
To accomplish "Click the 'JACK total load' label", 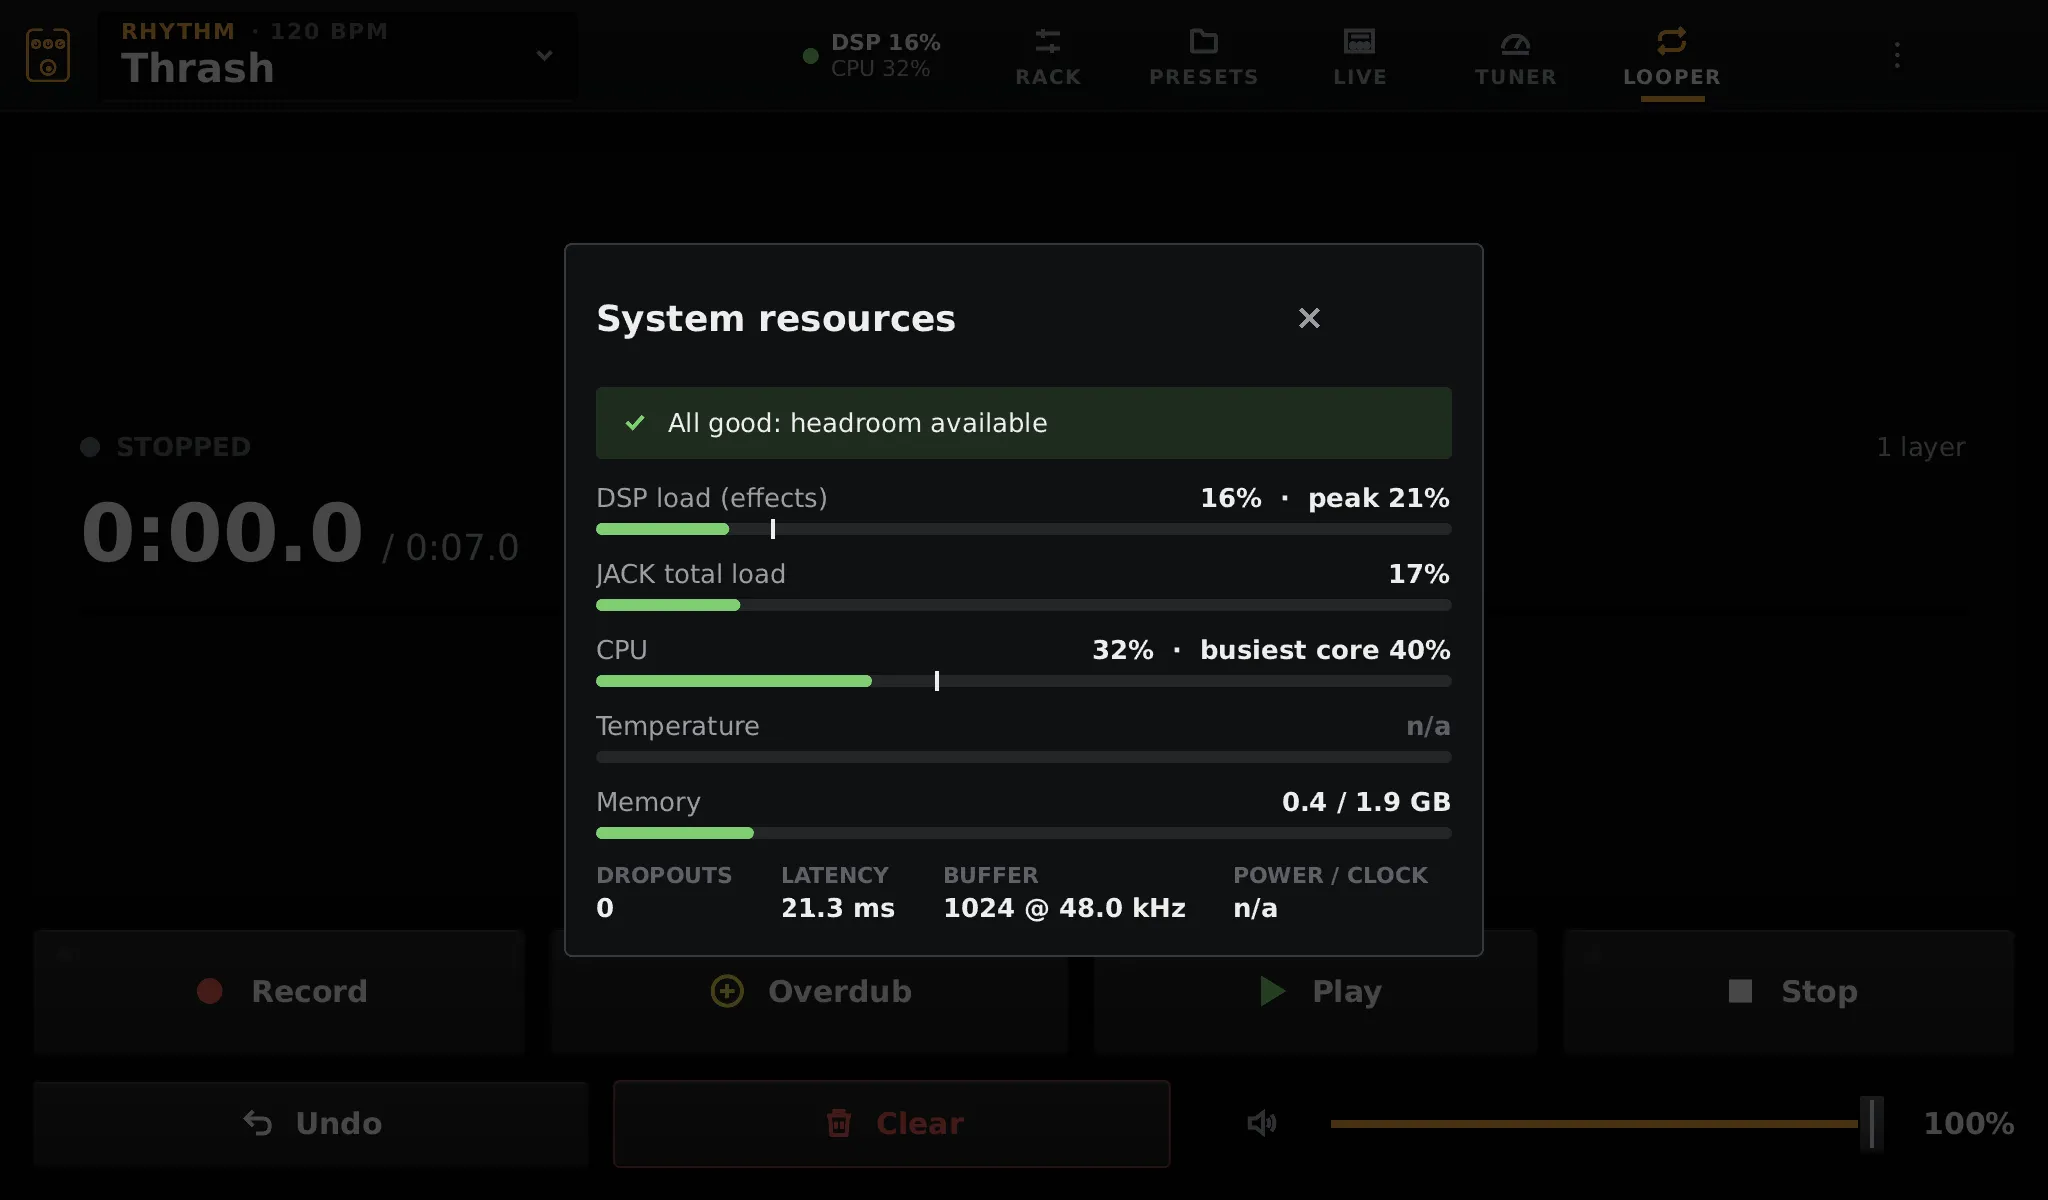I will click(690, 574).
